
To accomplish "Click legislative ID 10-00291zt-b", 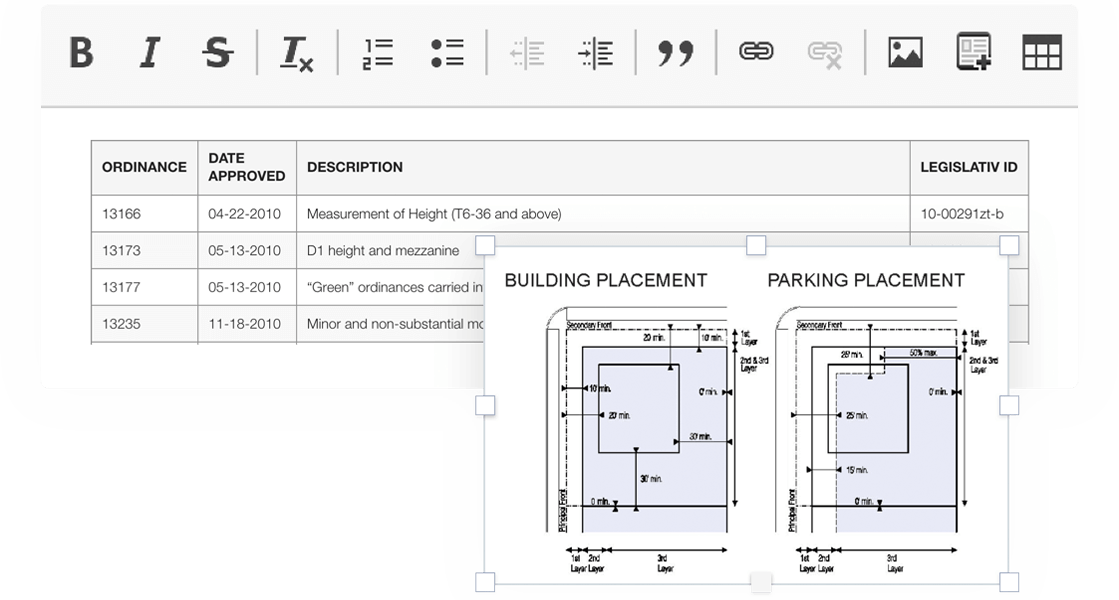I will 969,214.
